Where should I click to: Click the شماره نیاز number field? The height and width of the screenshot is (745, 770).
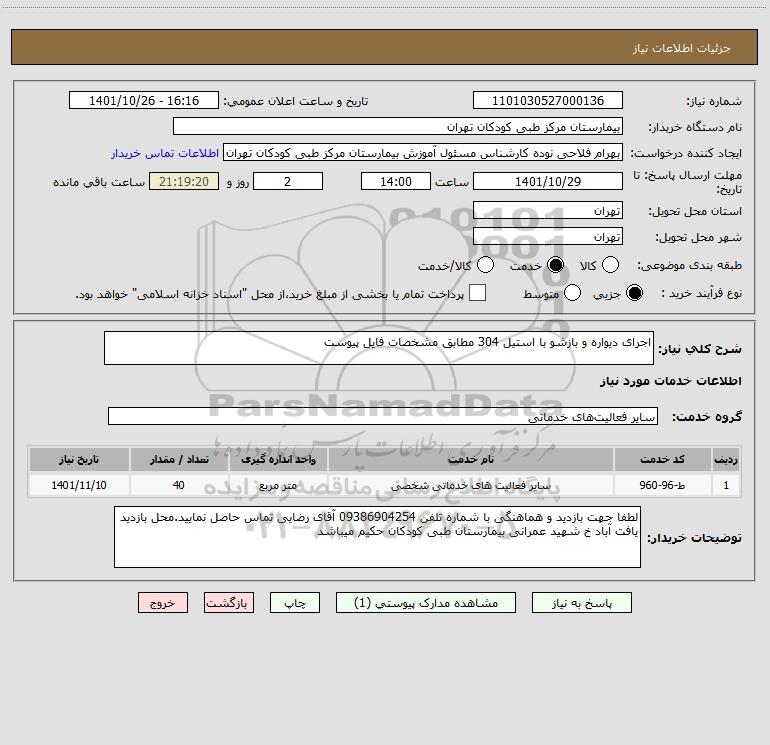[548, 101]
